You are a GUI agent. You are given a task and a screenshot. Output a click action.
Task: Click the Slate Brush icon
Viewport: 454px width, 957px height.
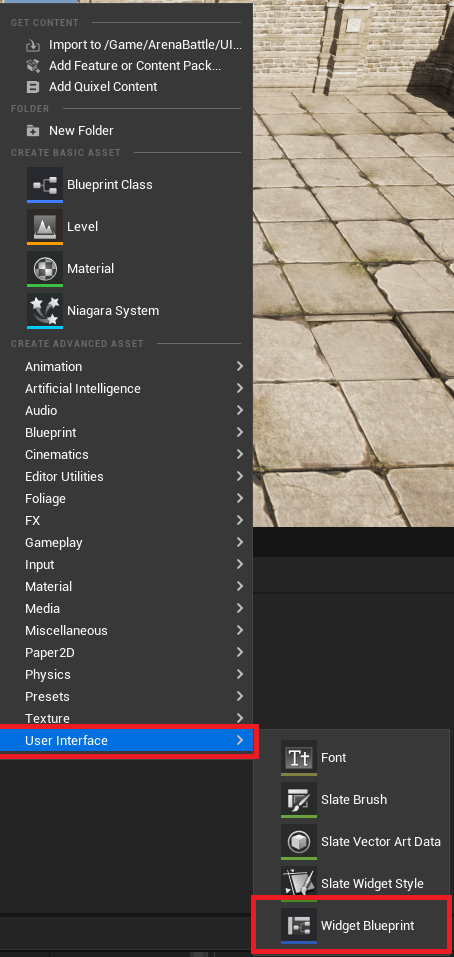click(299, 800)
